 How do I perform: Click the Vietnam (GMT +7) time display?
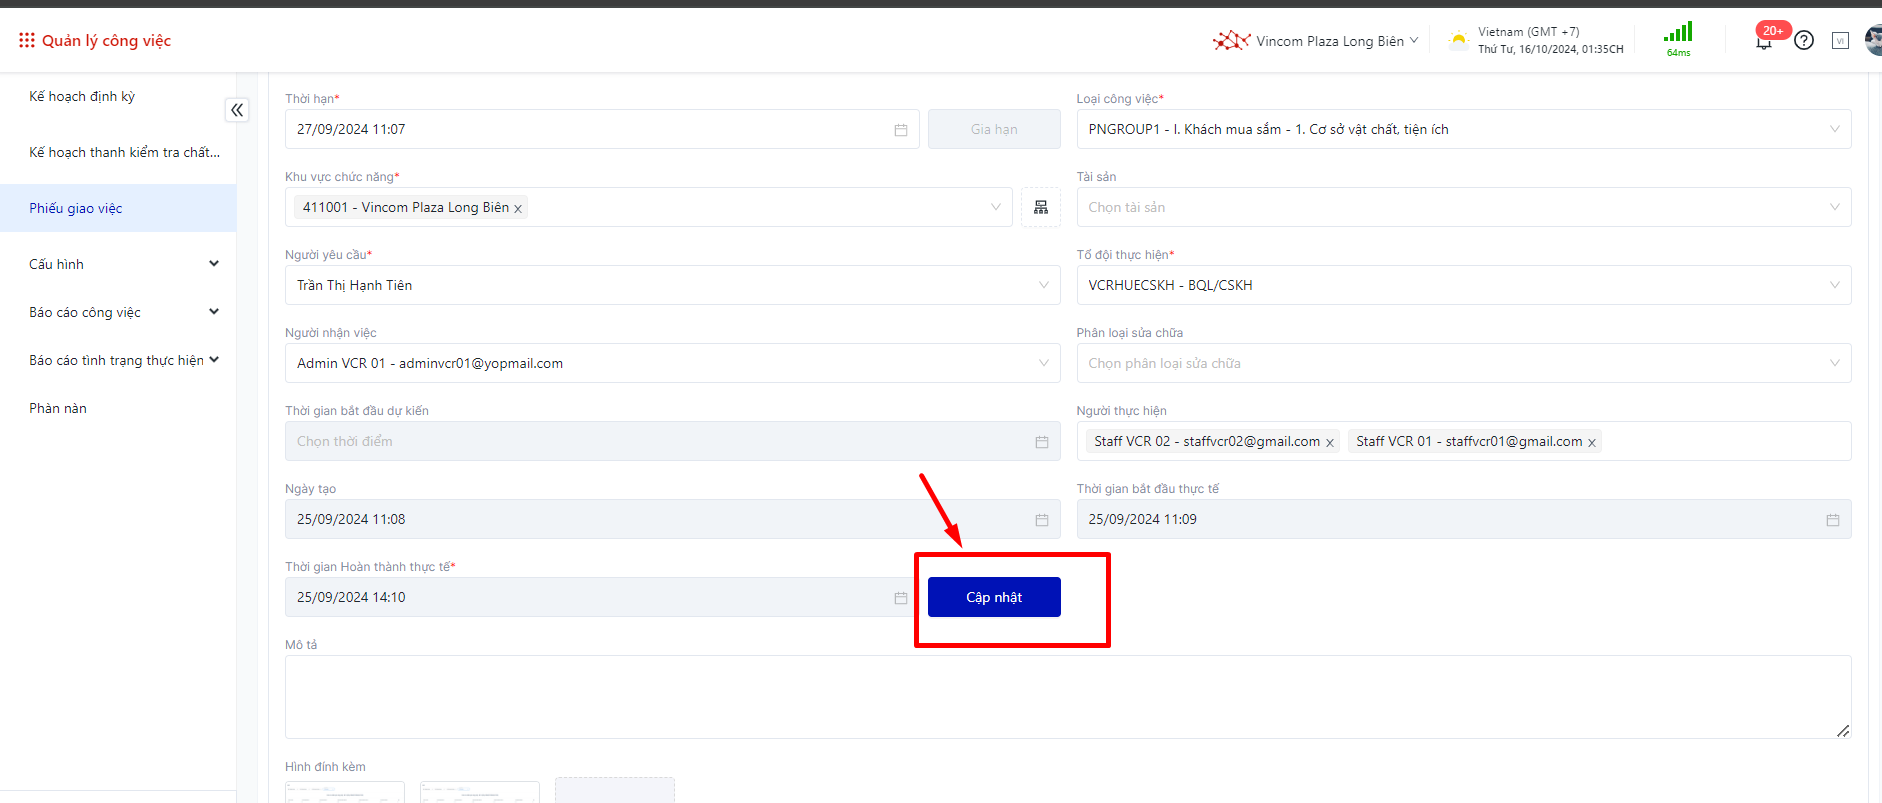tap(1551, 40)
